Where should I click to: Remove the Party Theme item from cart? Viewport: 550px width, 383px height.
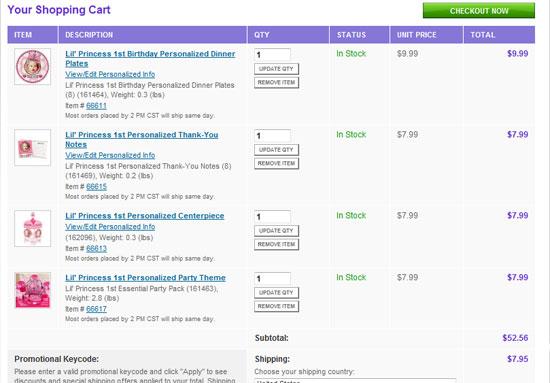[x=276, y=306]
